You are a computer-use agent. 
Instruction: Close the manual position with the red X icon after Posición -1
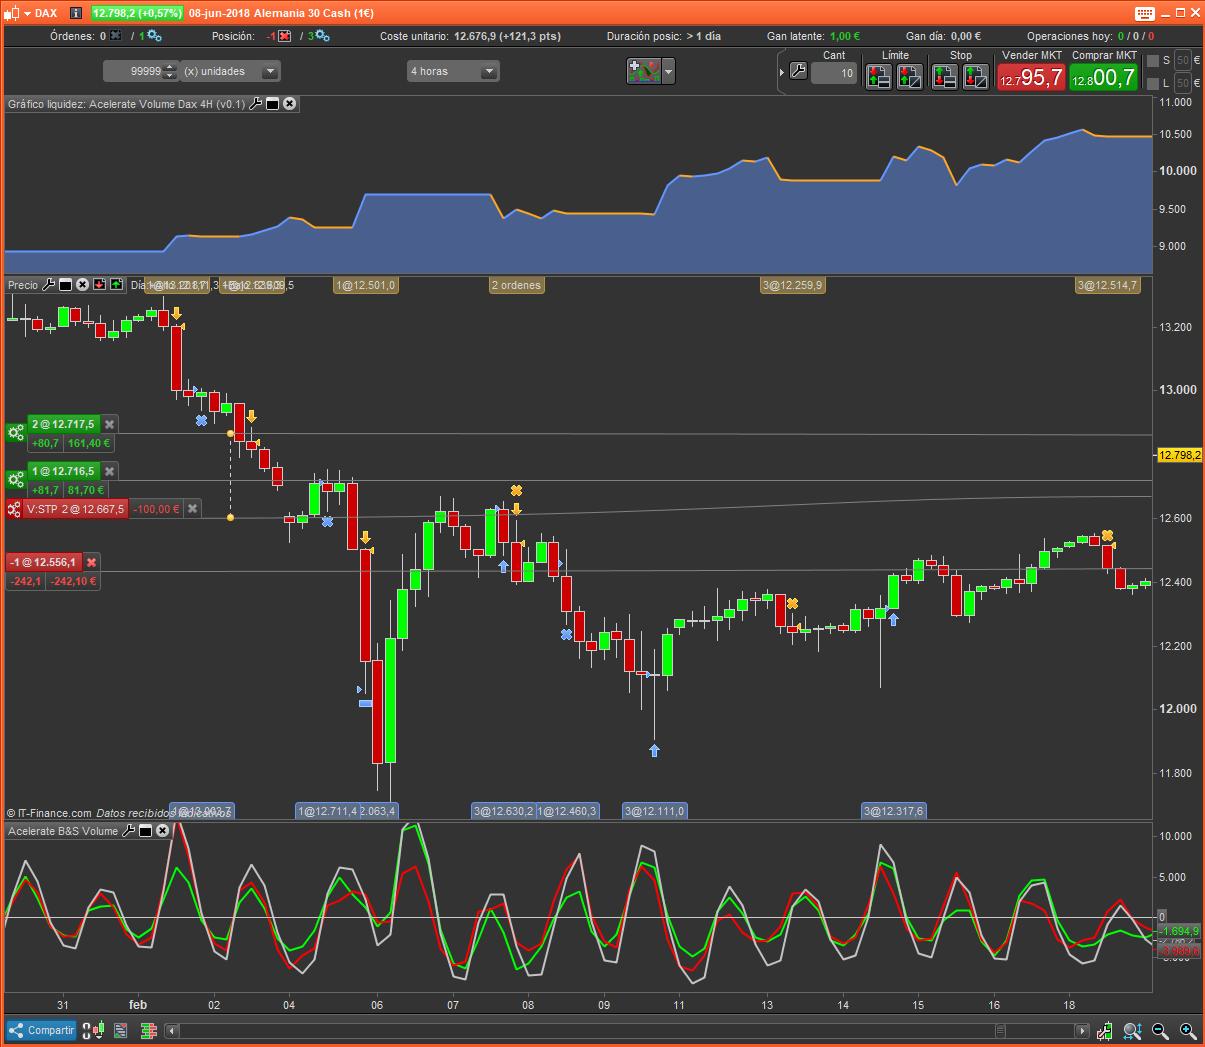pos(285,35)
